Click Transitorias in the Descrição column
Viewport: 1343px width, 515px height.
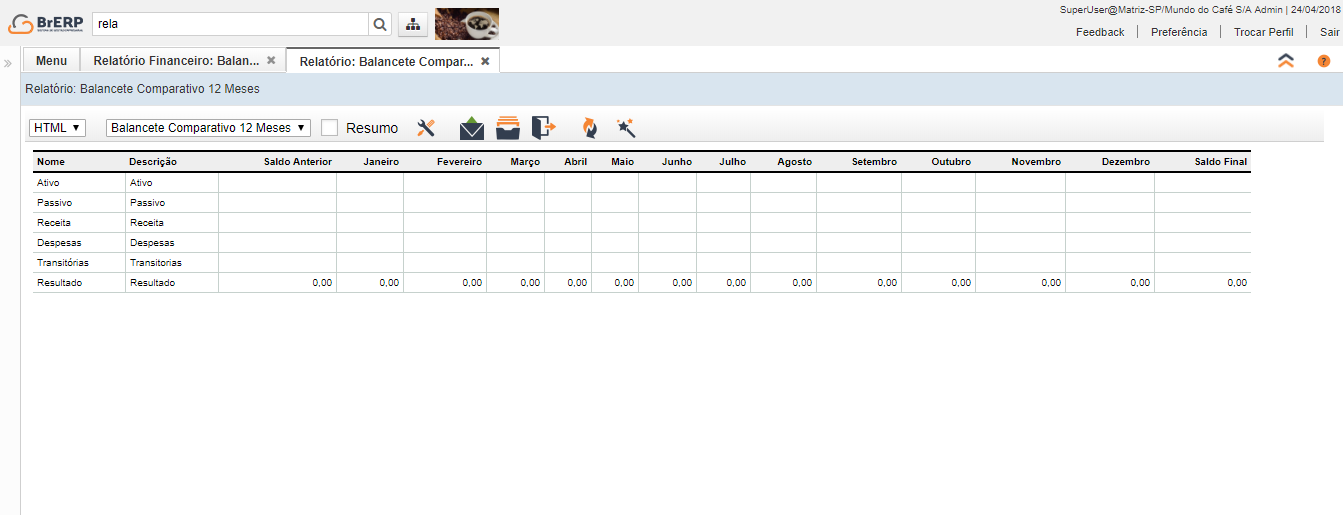pyautogui.click(x=156, y=263)
